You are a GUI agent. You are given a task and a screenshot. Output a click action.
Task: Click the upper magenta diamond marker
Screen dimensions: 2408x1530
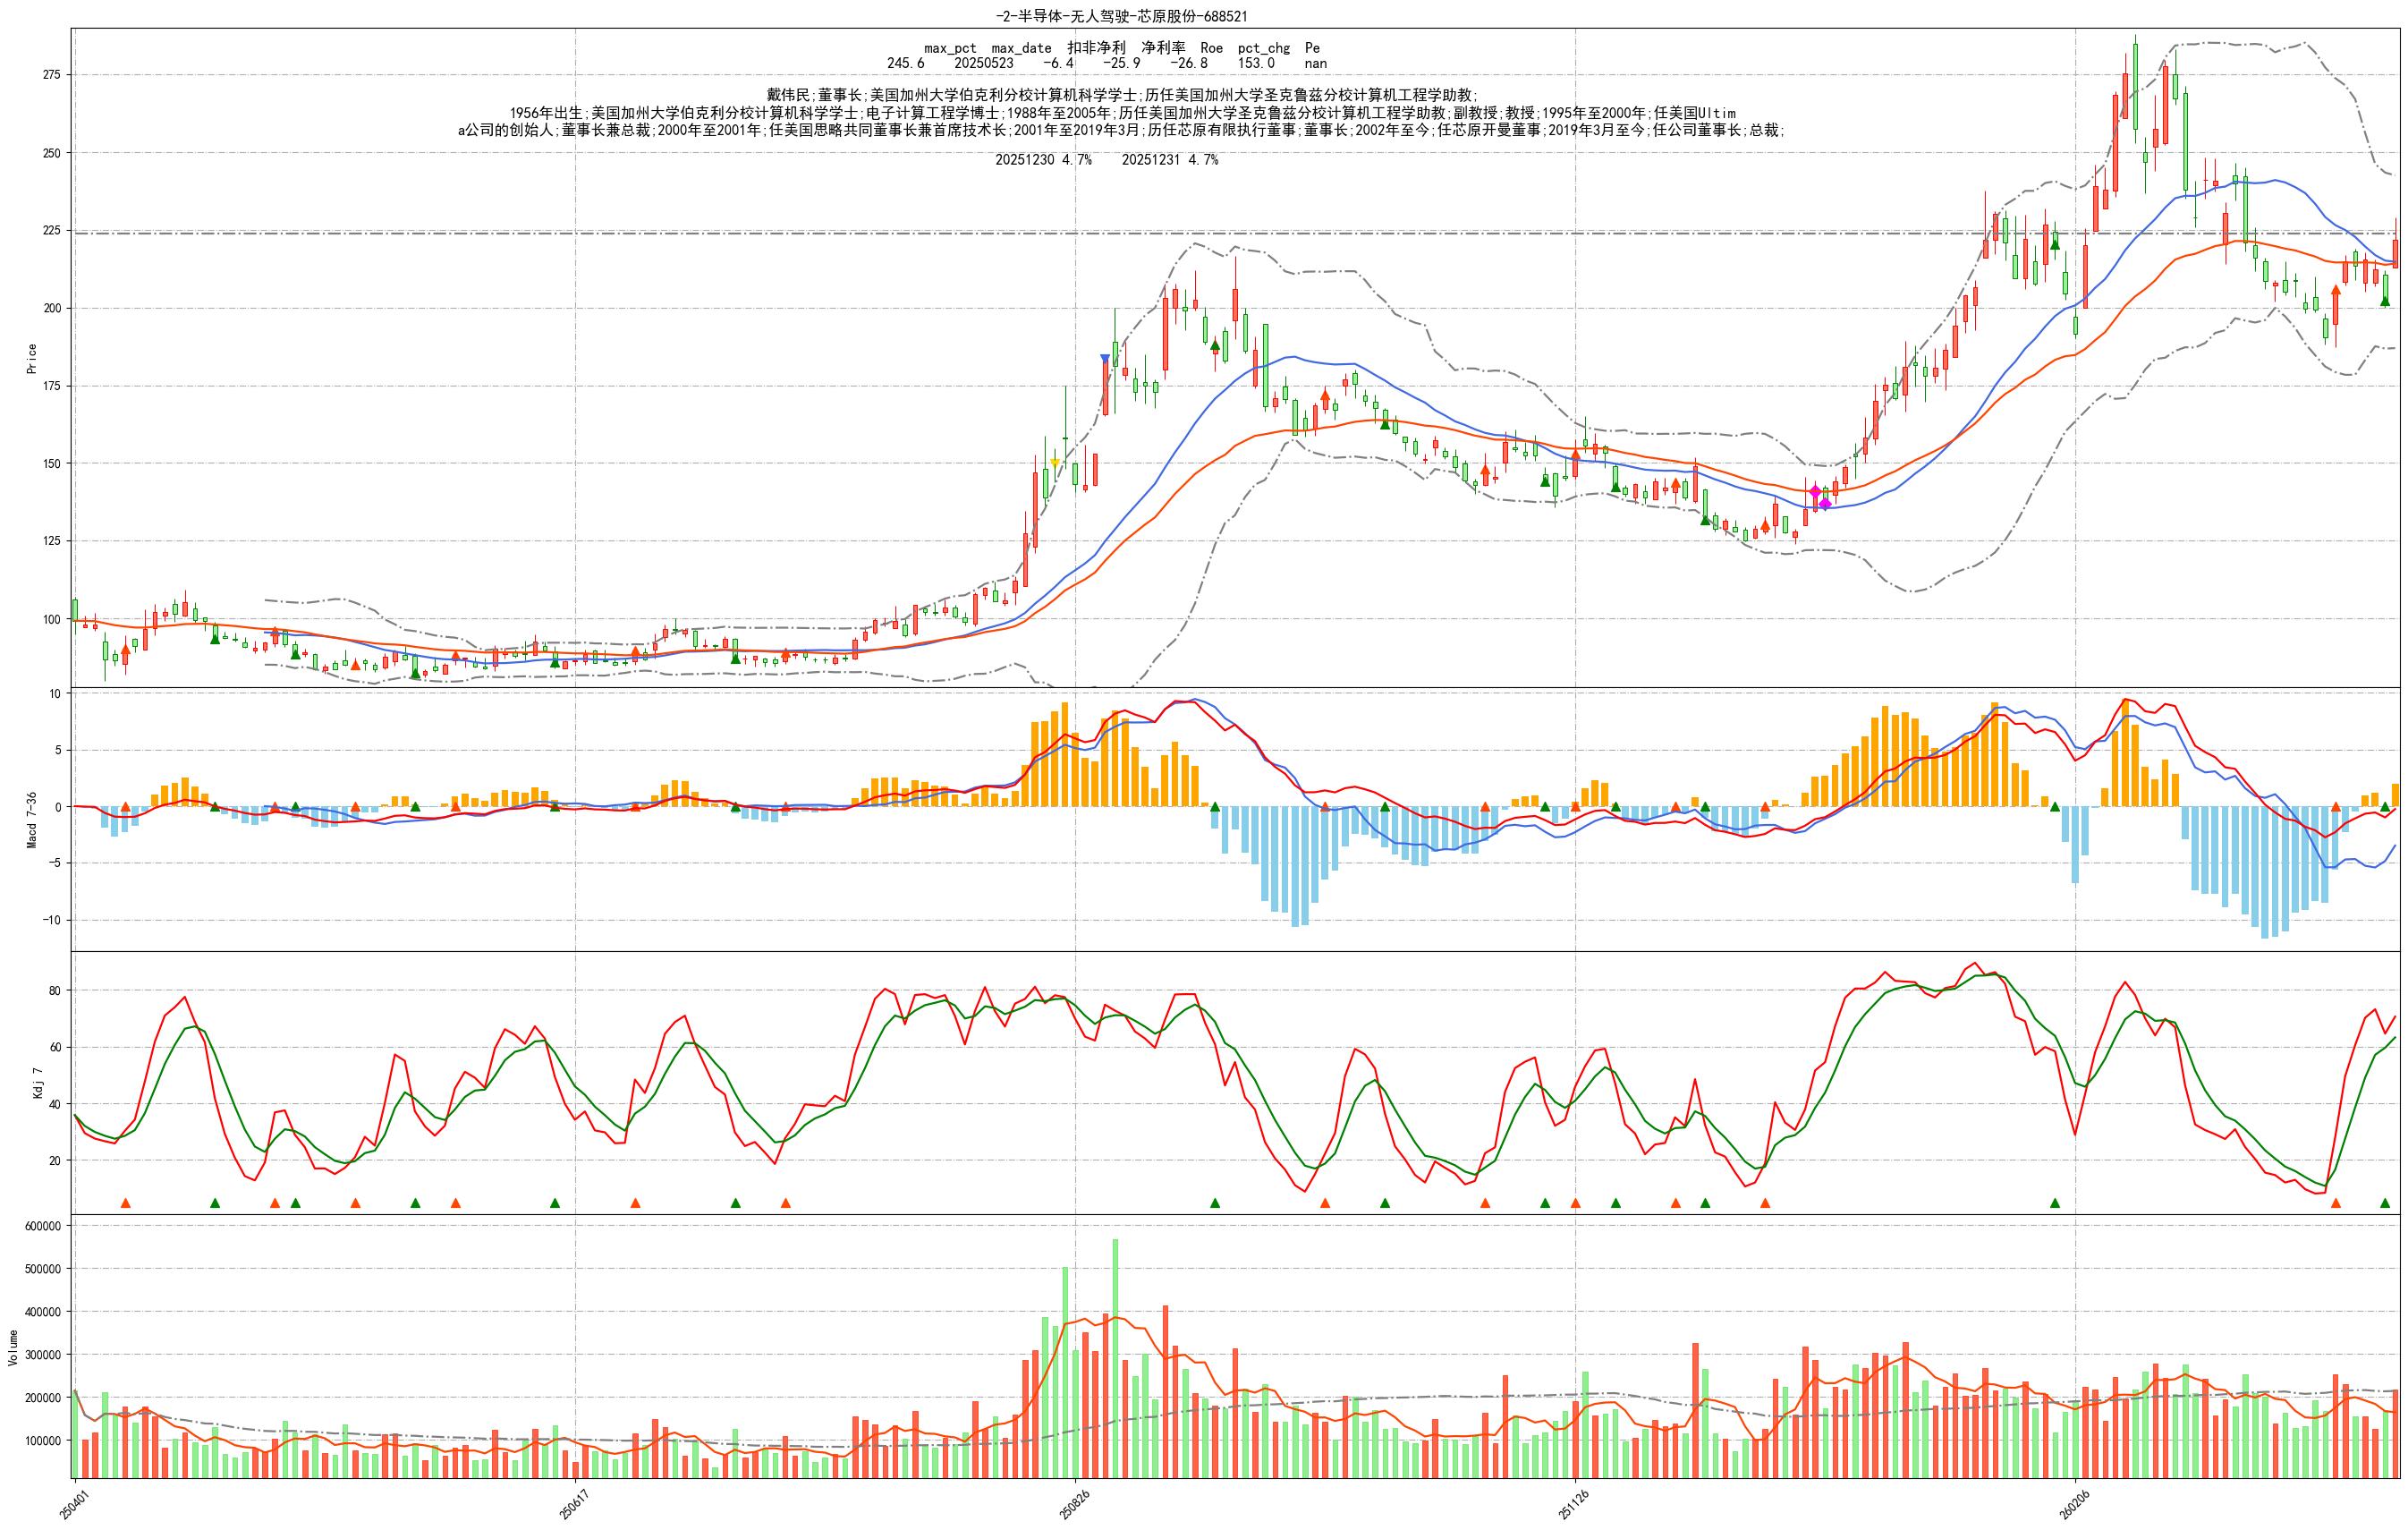tap(1815, 491)
